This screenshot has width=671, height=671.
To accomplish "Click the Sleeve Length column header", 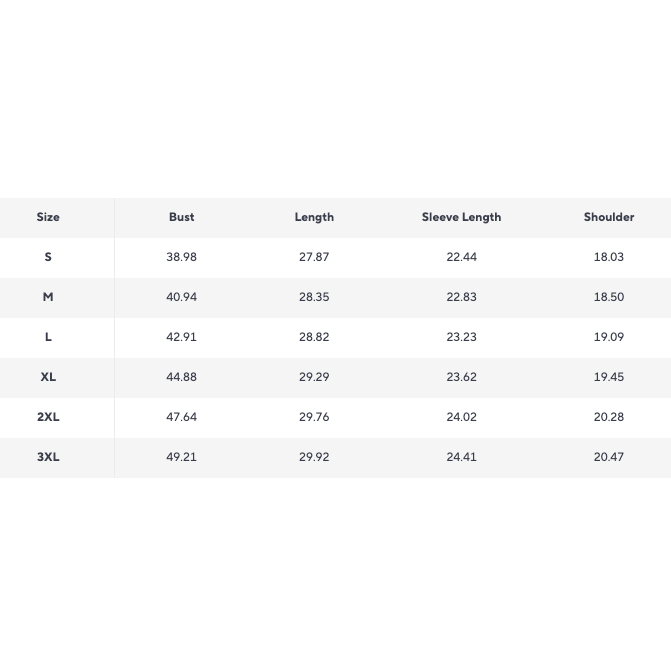I will point(461,217).
